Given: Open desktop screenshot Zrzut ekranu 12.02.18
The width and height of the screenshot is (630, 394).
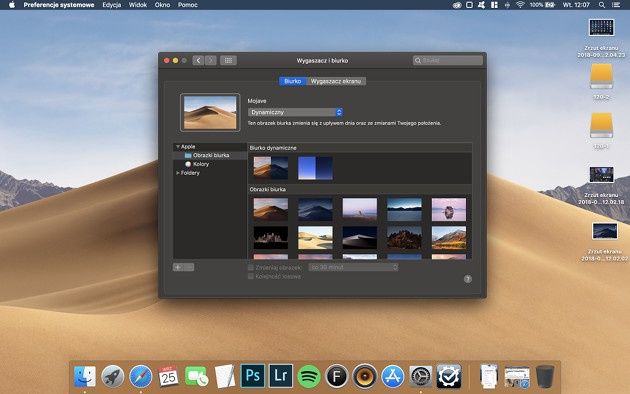Looking at the screenshot, I should click(601, 175).
